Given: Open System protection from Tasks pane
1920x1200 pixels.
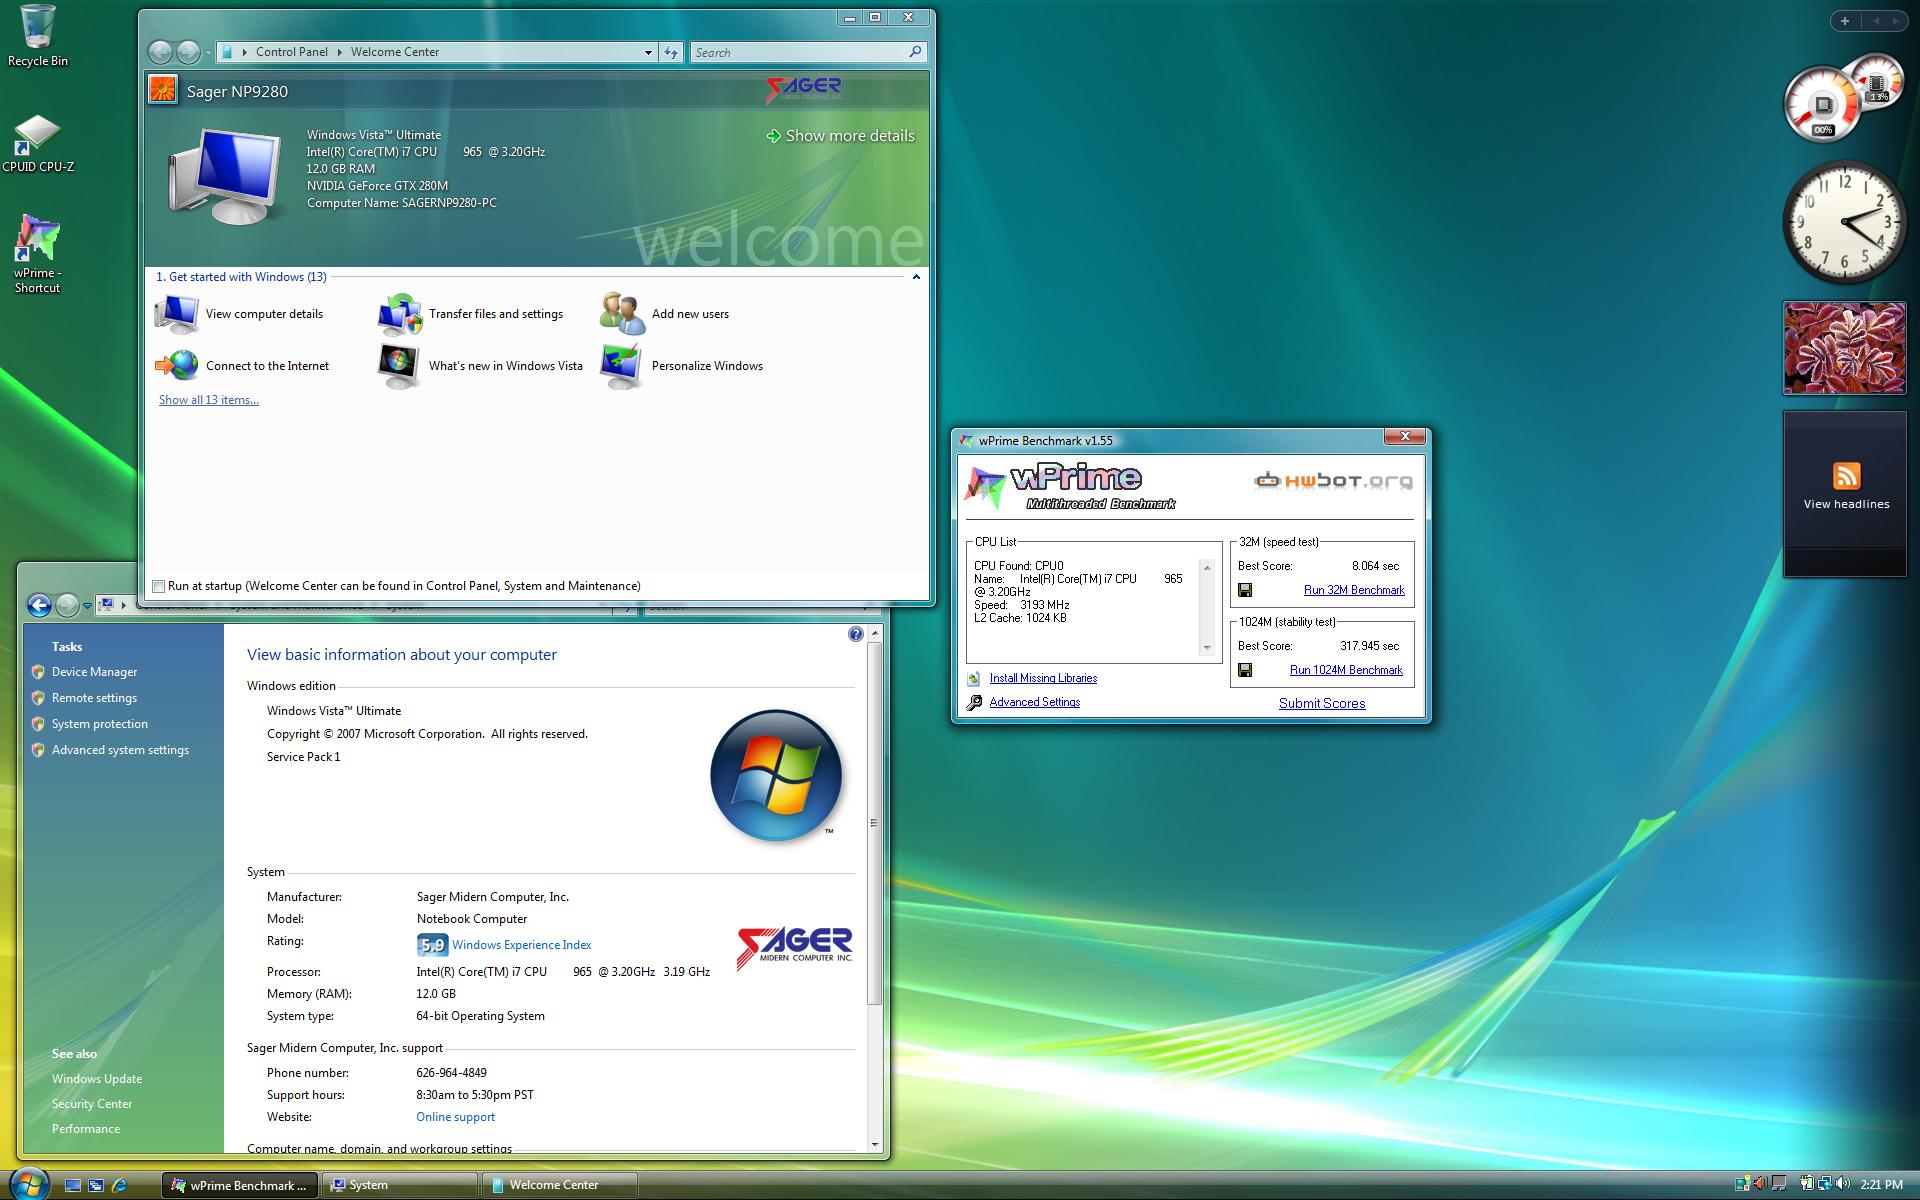Looking at the screenshot, I should pos(100,724).
